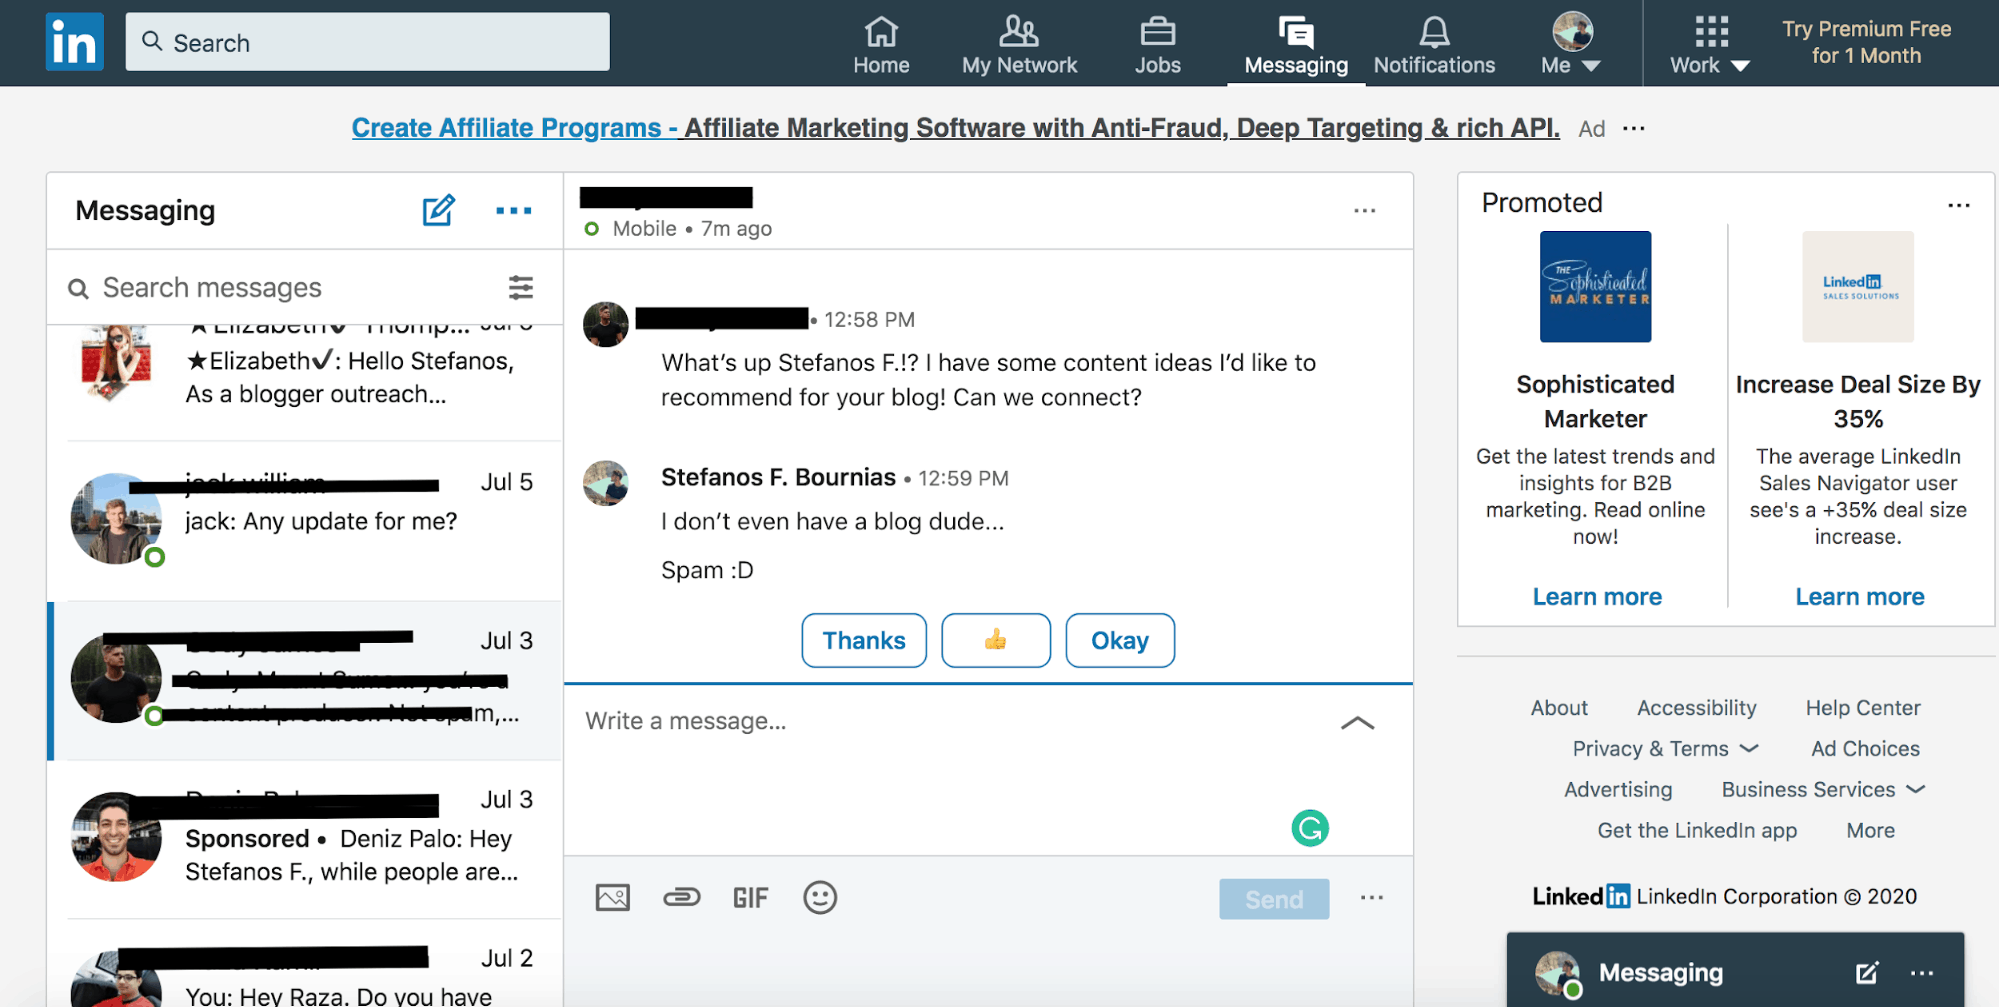Open the Jobs tab
The image size is (1999, 1008).
[1157, 45]
